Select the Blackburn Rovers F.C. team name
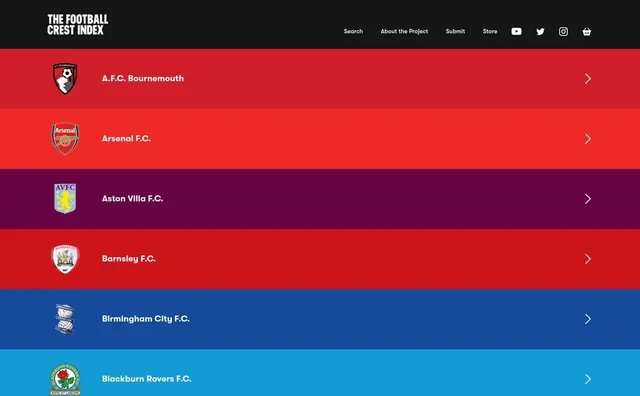The image size is (640, 396). (147, 379)
